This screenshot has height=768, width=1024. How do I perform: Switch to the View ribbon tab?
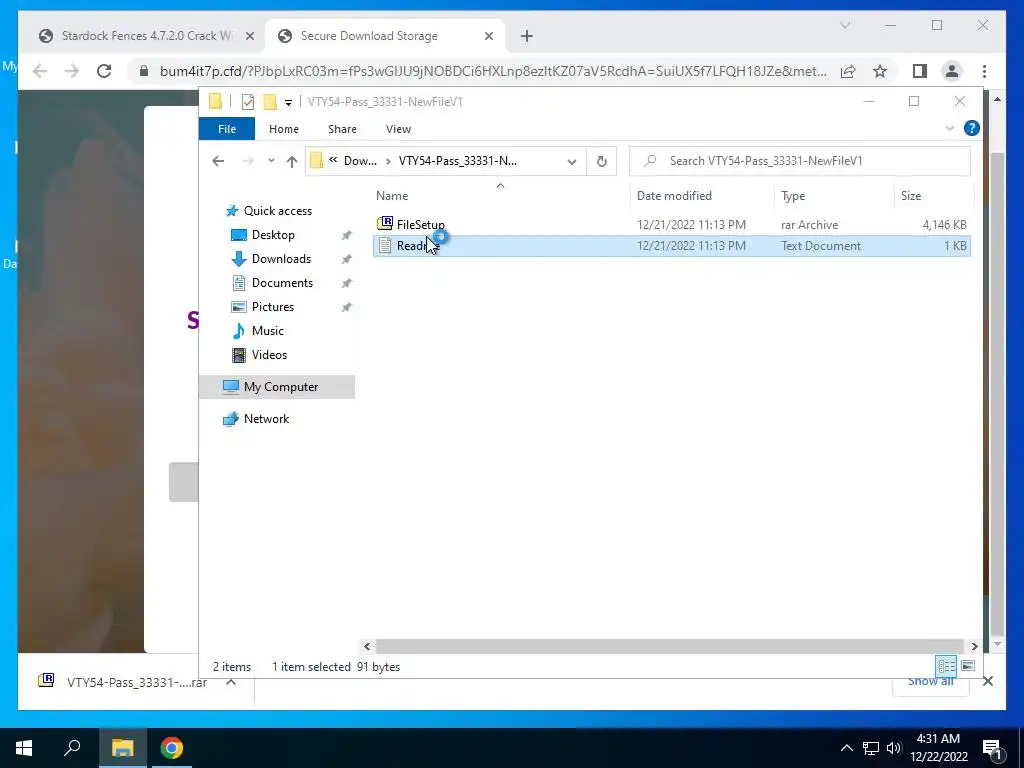(398, 129)
